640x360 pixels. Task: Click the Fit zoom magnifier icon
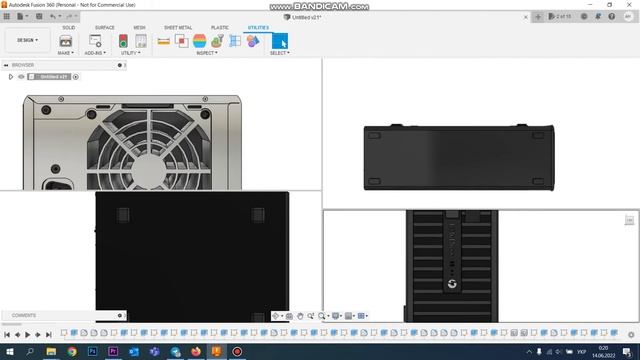tap(322, 316)
